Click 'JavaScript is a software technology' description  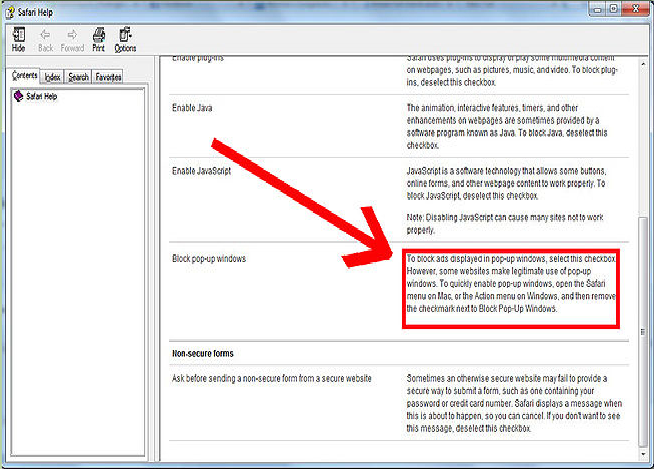(506, 183)
